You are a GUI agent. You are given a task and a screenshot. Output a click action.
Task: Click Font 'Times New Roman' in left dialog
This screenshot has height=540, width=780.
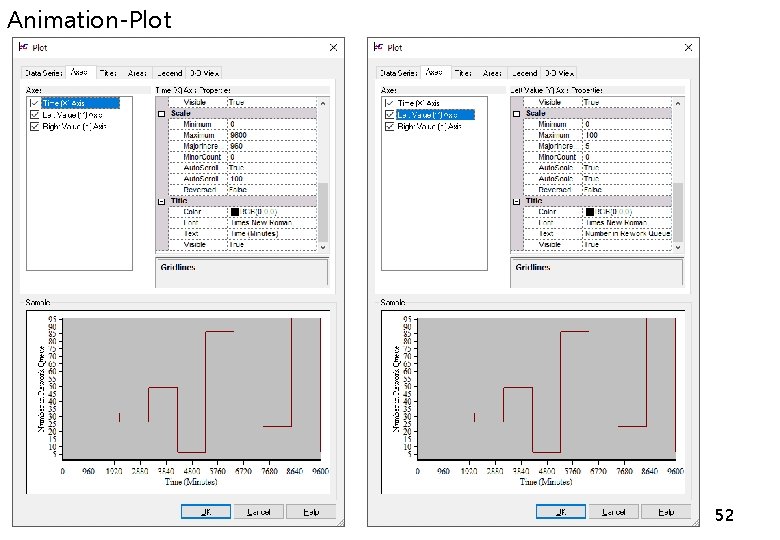pyautogui.click(x=272, y=223)
